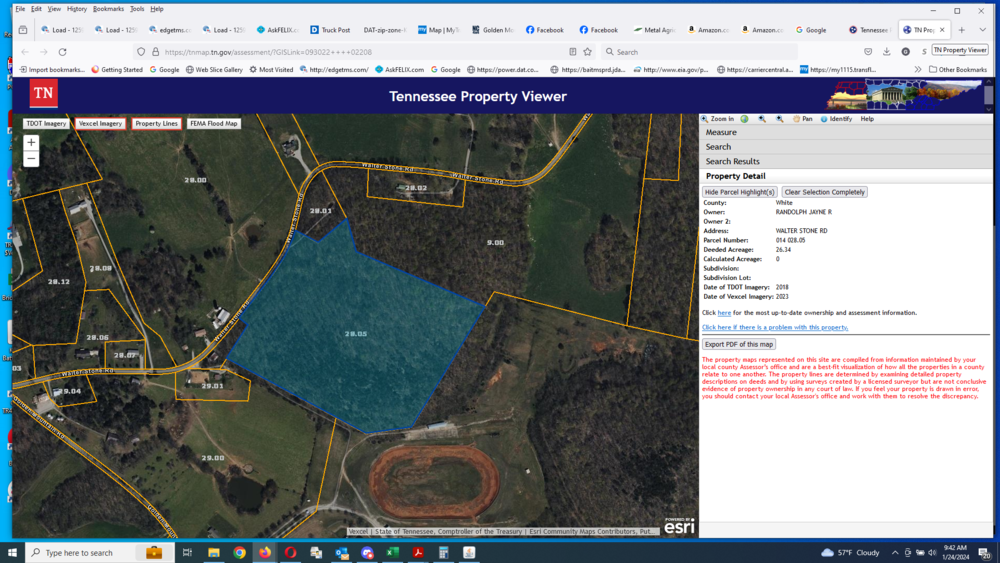Click the globe full extent icon
The image size is (1000, 563).
[x=744, y=119]
